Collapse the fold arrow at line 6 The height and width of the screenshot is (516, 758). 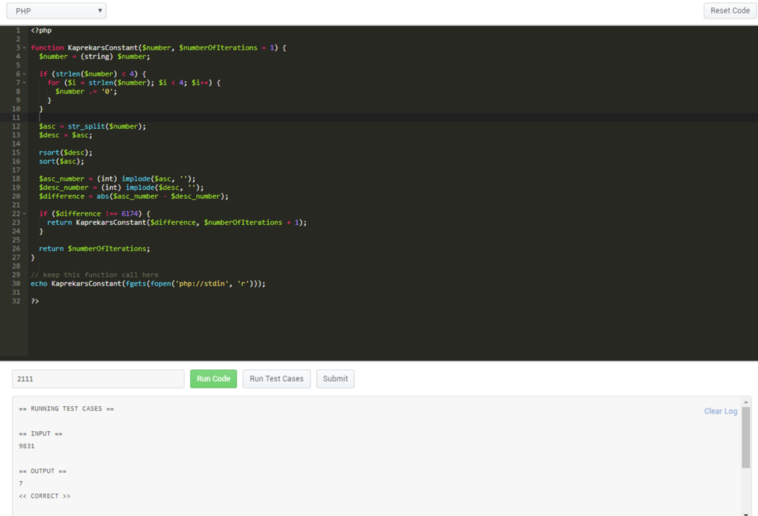pos(24,74)
